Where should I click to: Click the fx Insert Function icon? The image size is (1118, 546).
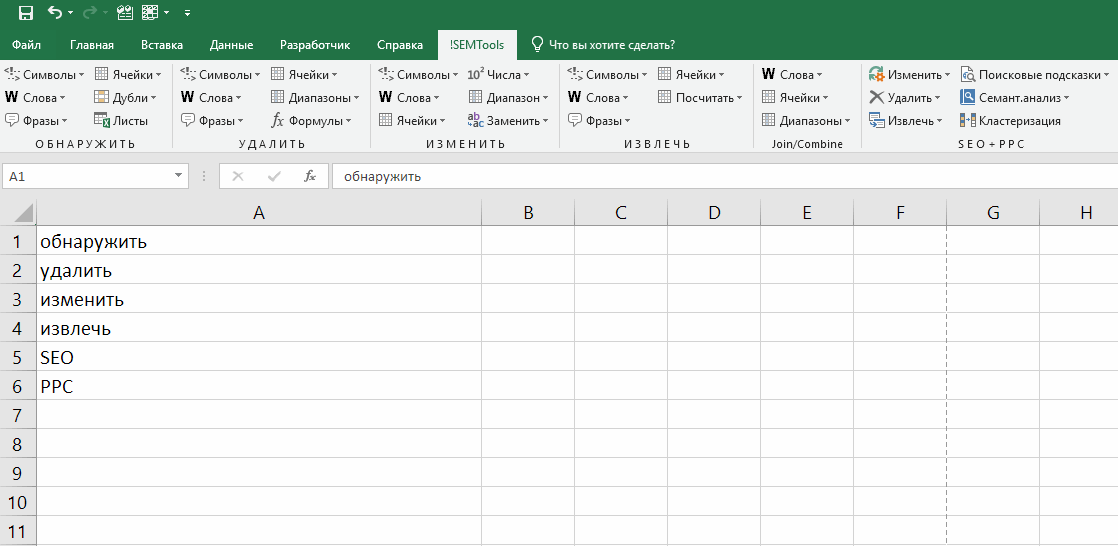point(310,176)
